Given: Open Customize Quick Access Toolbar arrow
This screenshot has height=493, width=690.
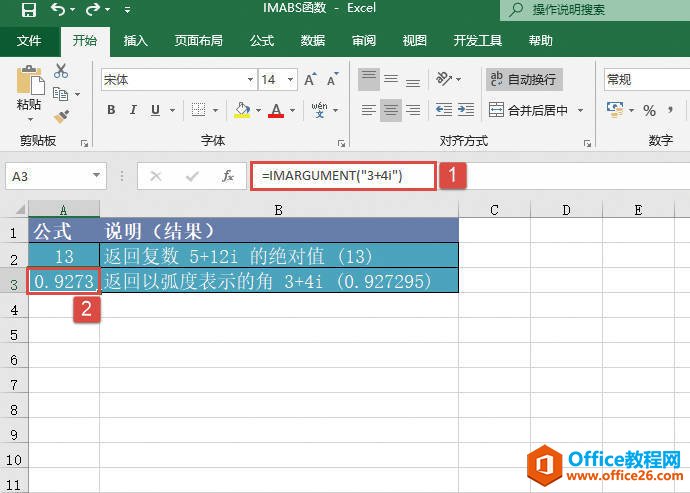Looking at the screenshot, I should (127, 10).
